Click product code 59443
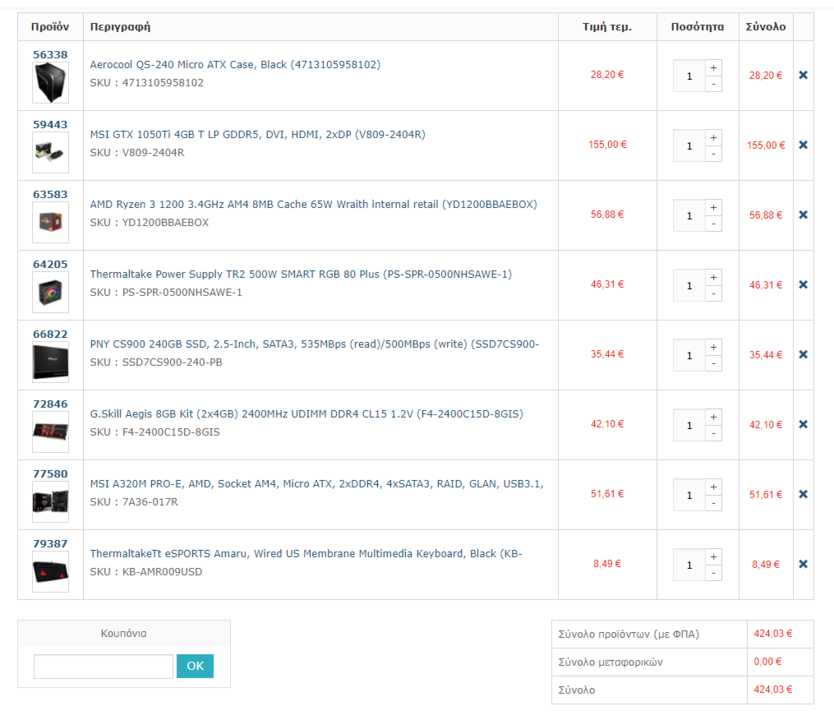 51,124
